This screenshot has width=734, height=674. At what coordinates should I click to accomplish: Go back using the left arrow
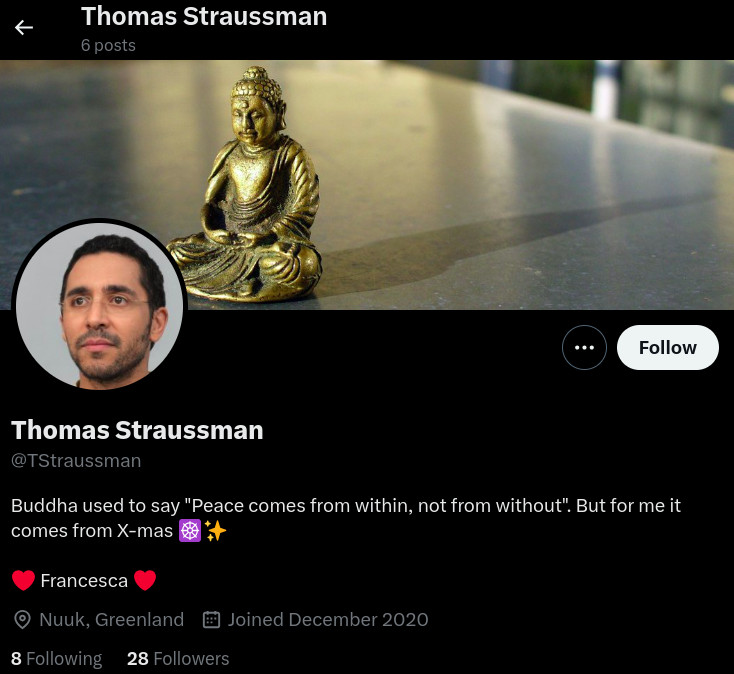(x=24, y=28)
